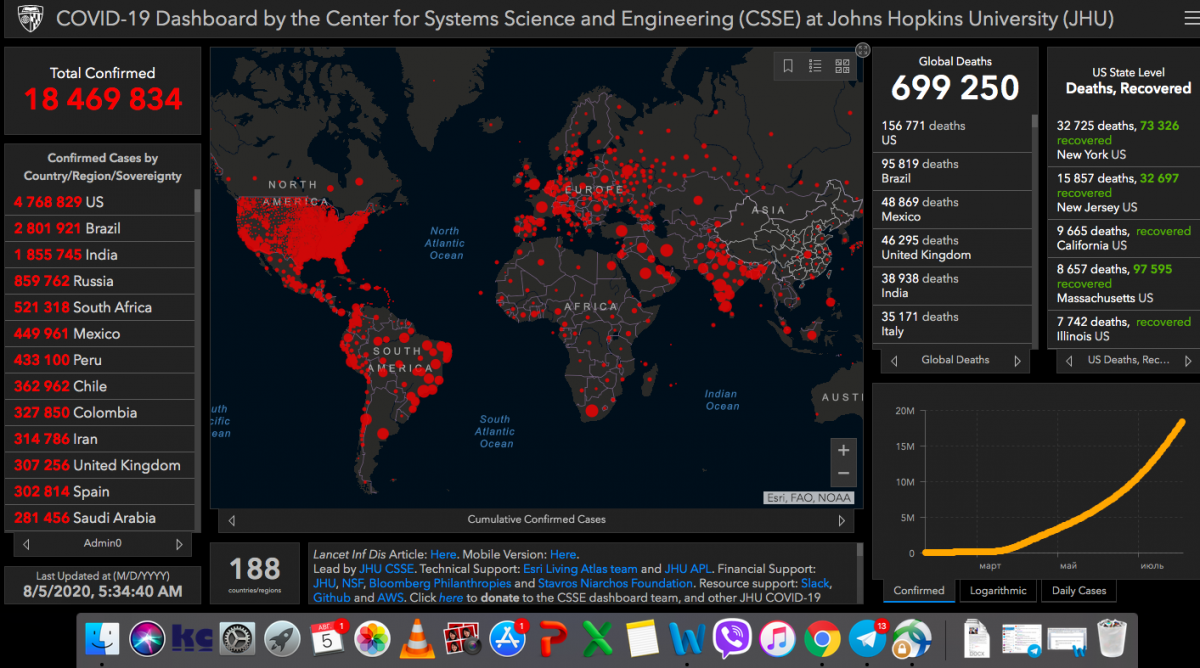Select South Africa in confirmed list
The image size is (1200, 668).
[x=100, y=307]
